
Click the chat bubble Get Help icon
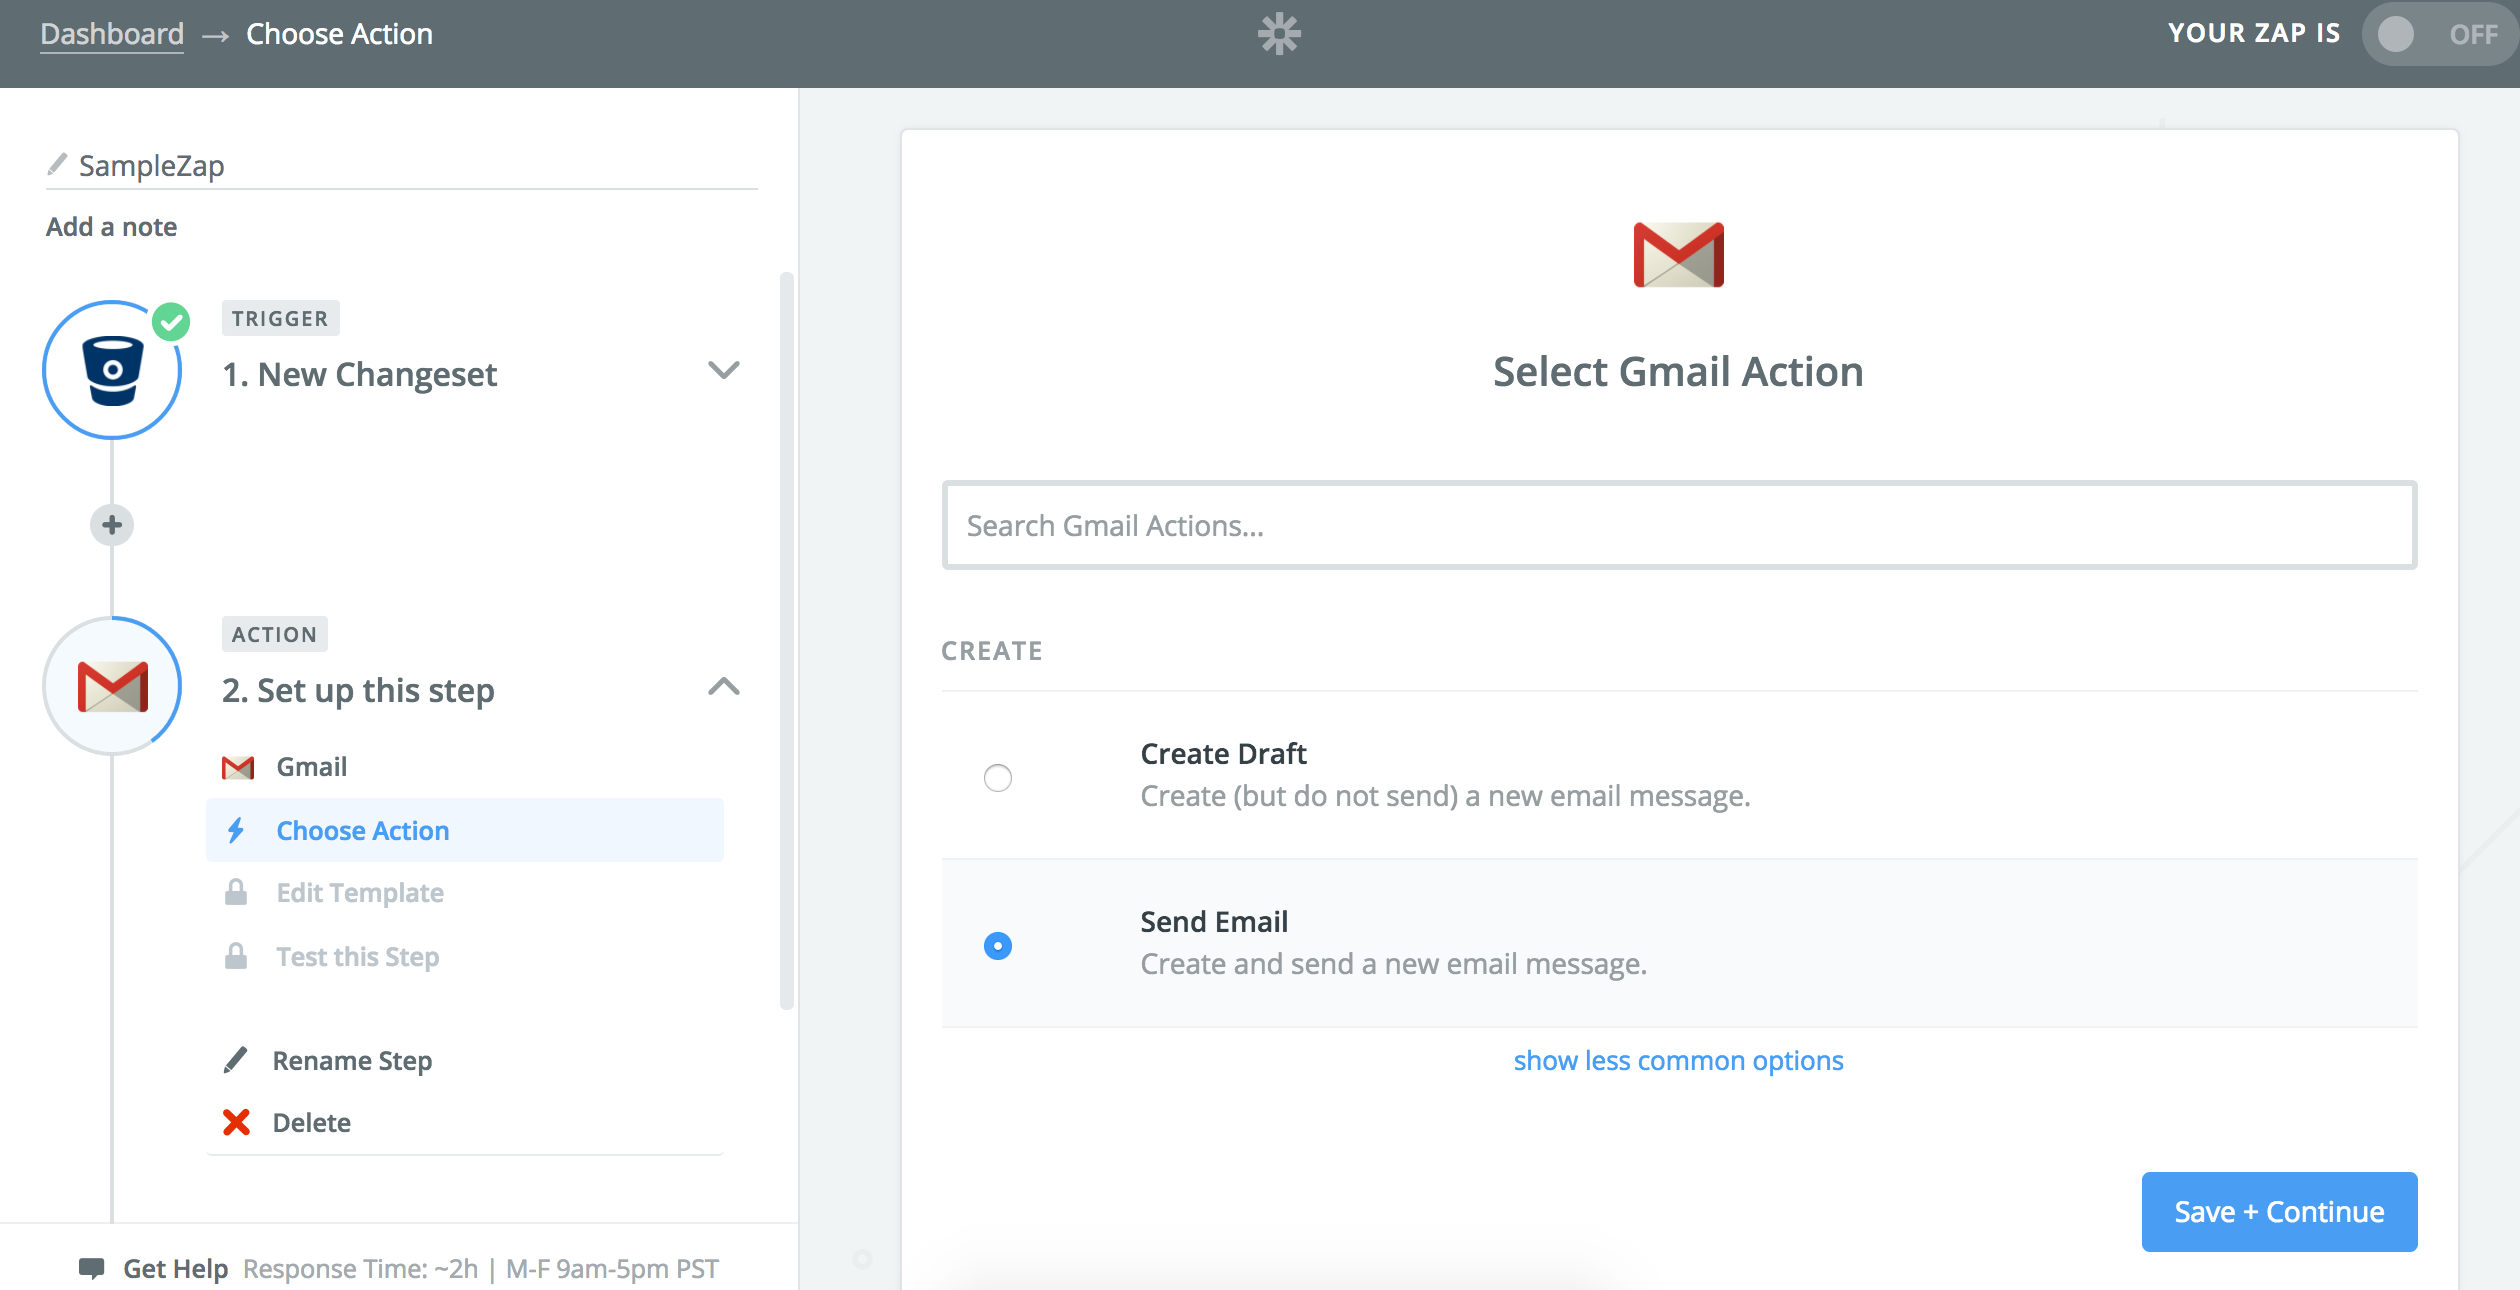(91, 1268)
